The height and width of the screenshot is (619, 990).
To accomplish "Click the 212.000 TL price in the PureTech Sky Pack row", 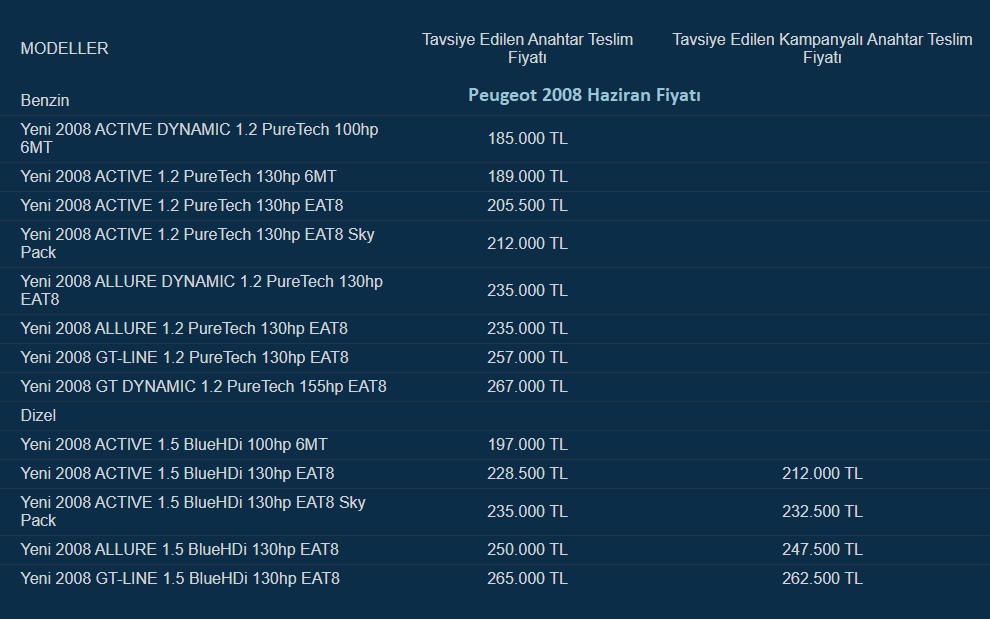I will [527, 243].
